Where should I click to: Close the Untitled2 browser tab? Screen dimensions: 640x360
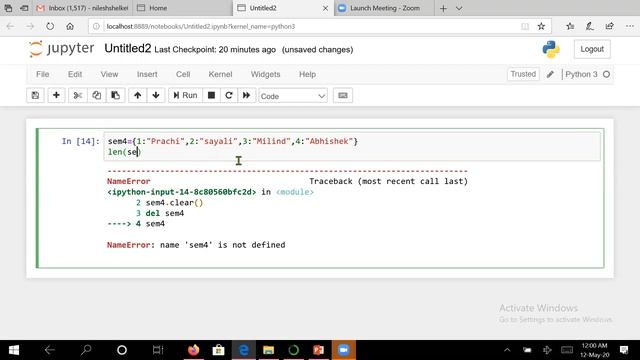(x=325, y=8)
